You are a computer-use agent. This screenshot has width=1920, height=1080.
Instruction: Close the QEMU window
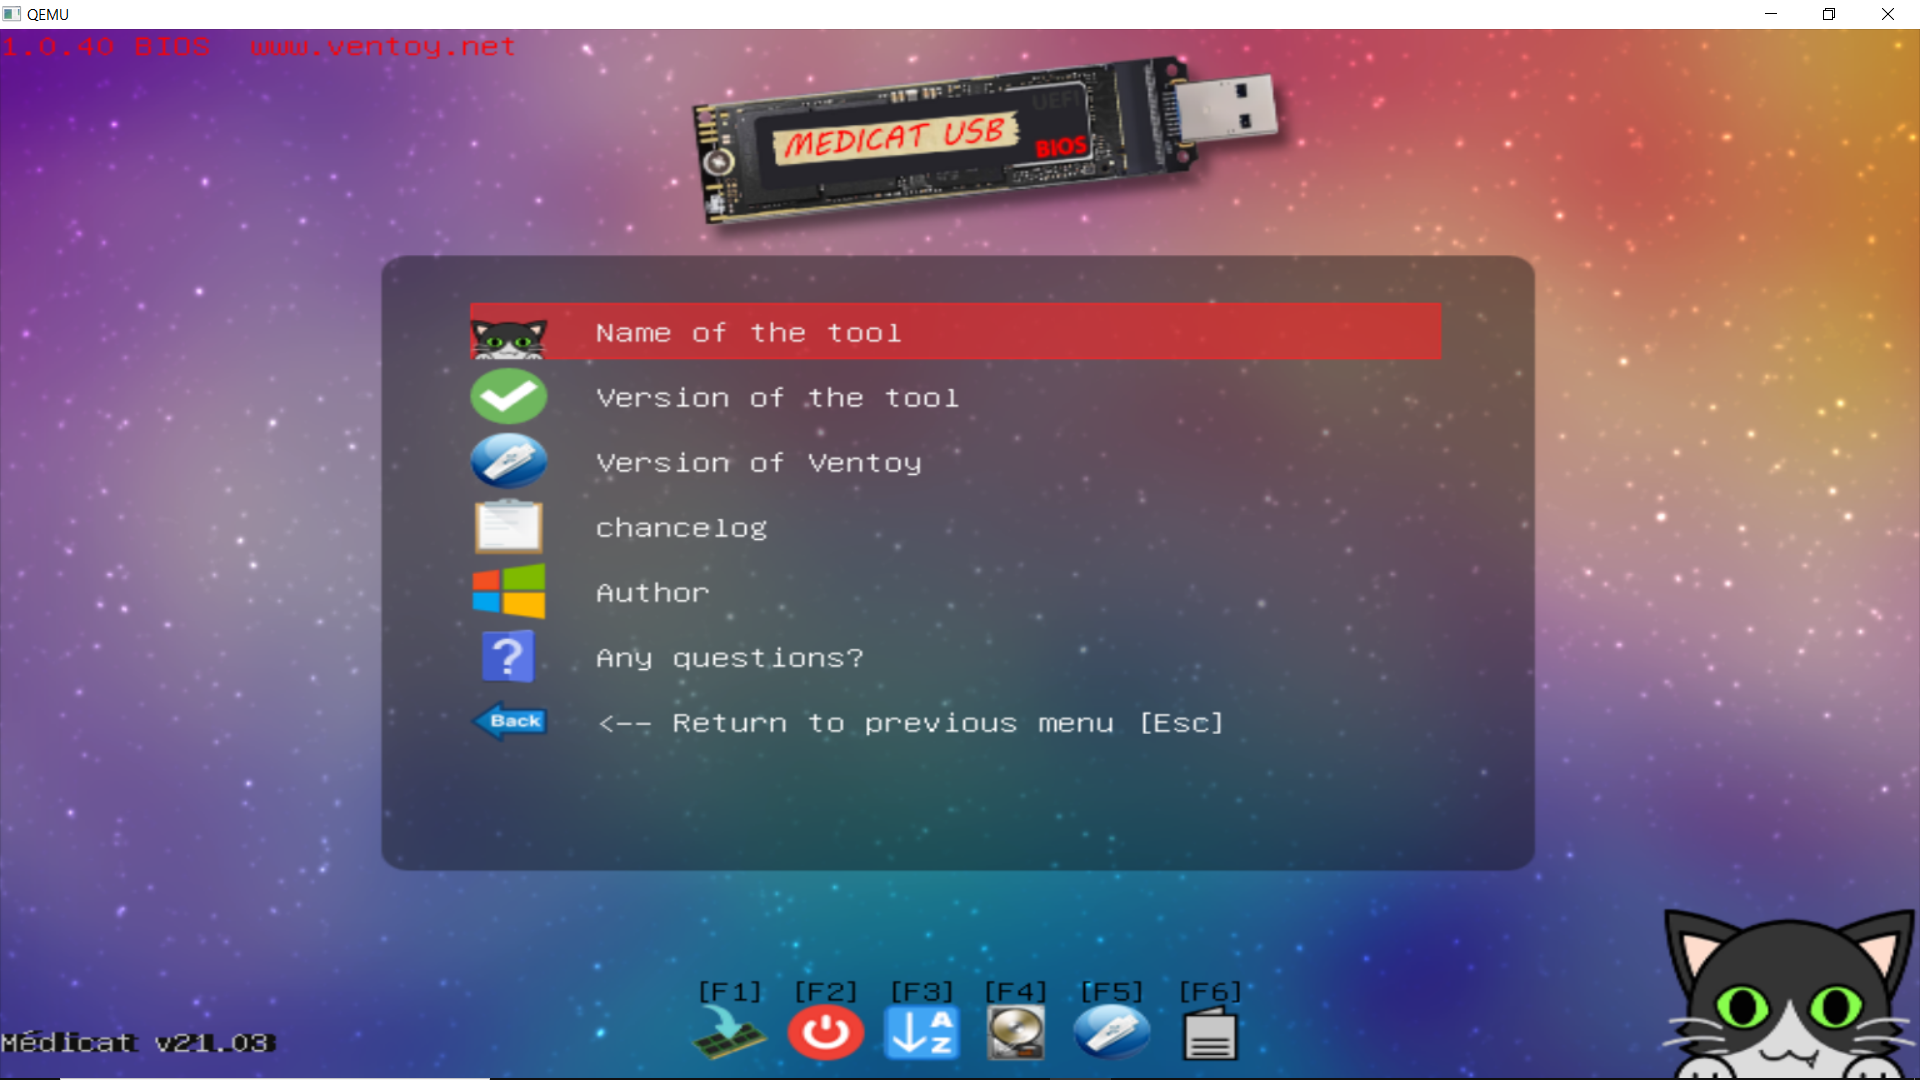(1888, 14)
